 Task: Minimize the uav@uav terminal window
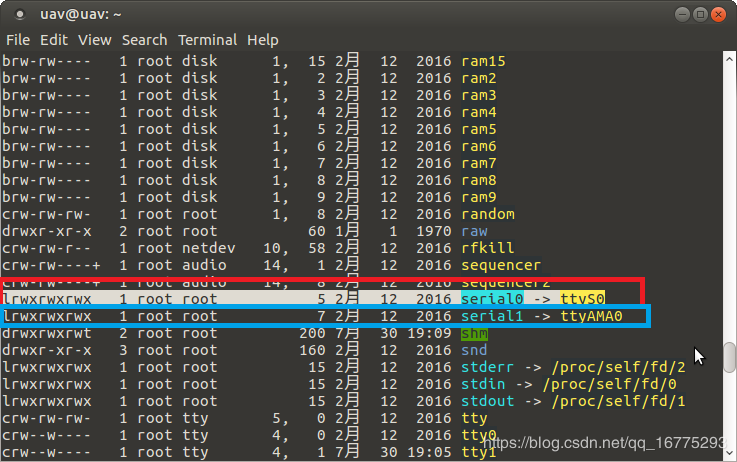click(682, 15)
